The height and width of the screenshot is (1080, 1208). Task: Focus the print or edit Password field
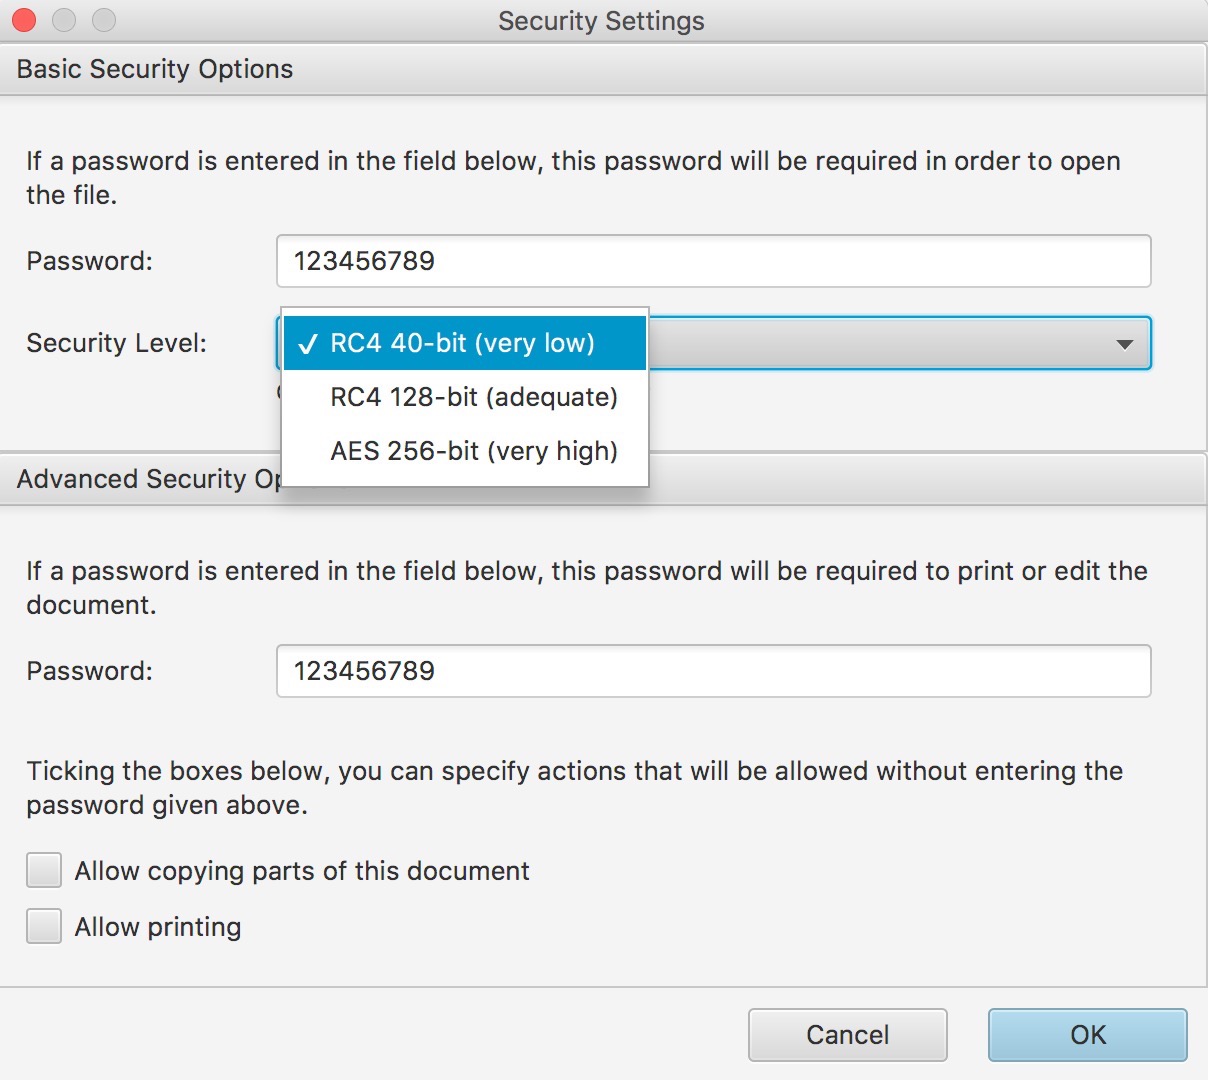click(x=713, y=671)
